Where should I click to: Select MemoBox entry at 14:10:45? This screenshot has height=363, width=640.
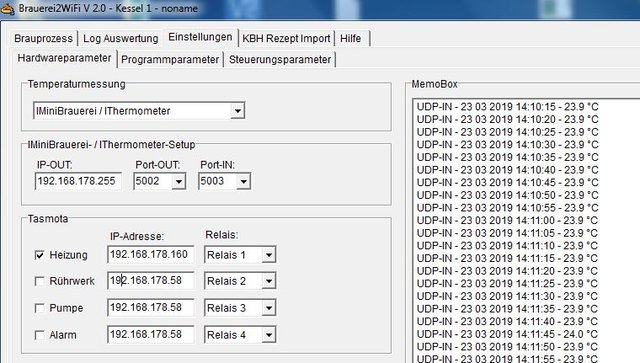click(507, 183)
